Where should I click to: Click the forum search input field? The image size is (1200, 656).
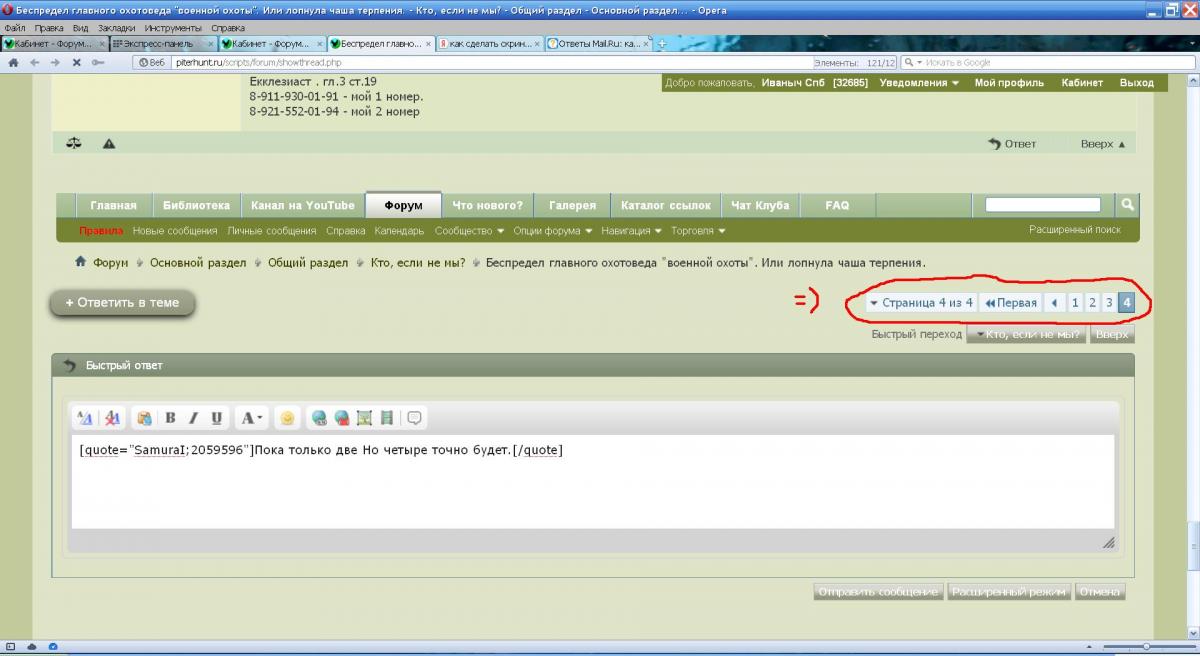(x=1042, y=205)
